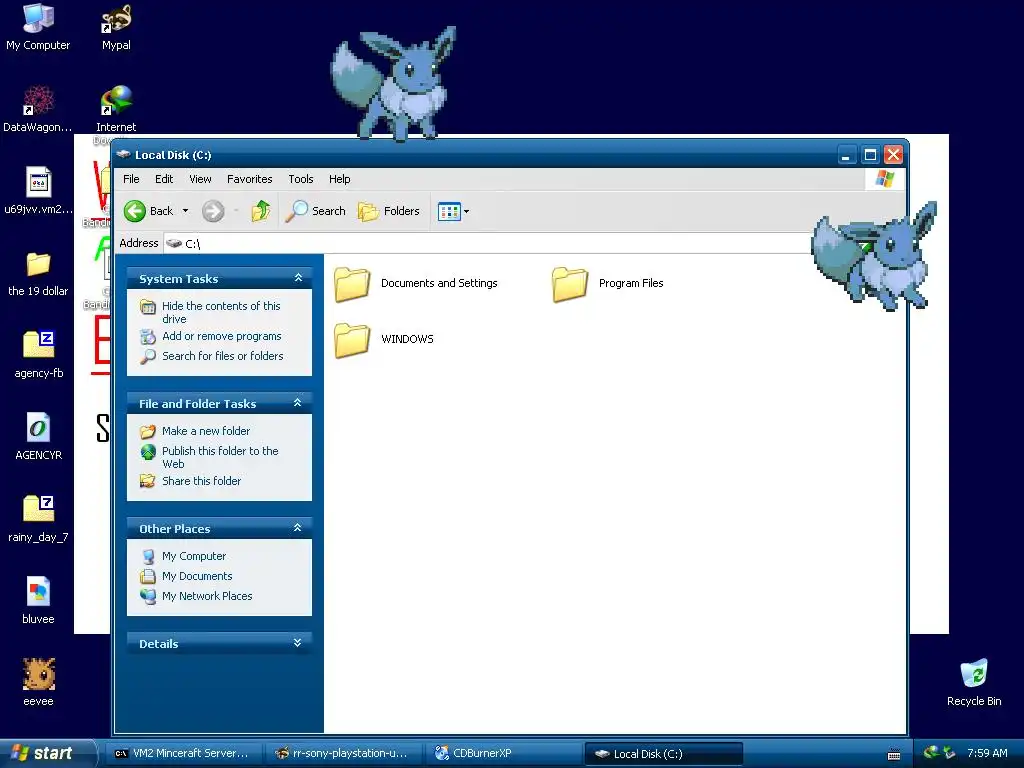Open My Documents in Other Places
The width and height of the screenshot is (1024, 768).
pos(197,576)
